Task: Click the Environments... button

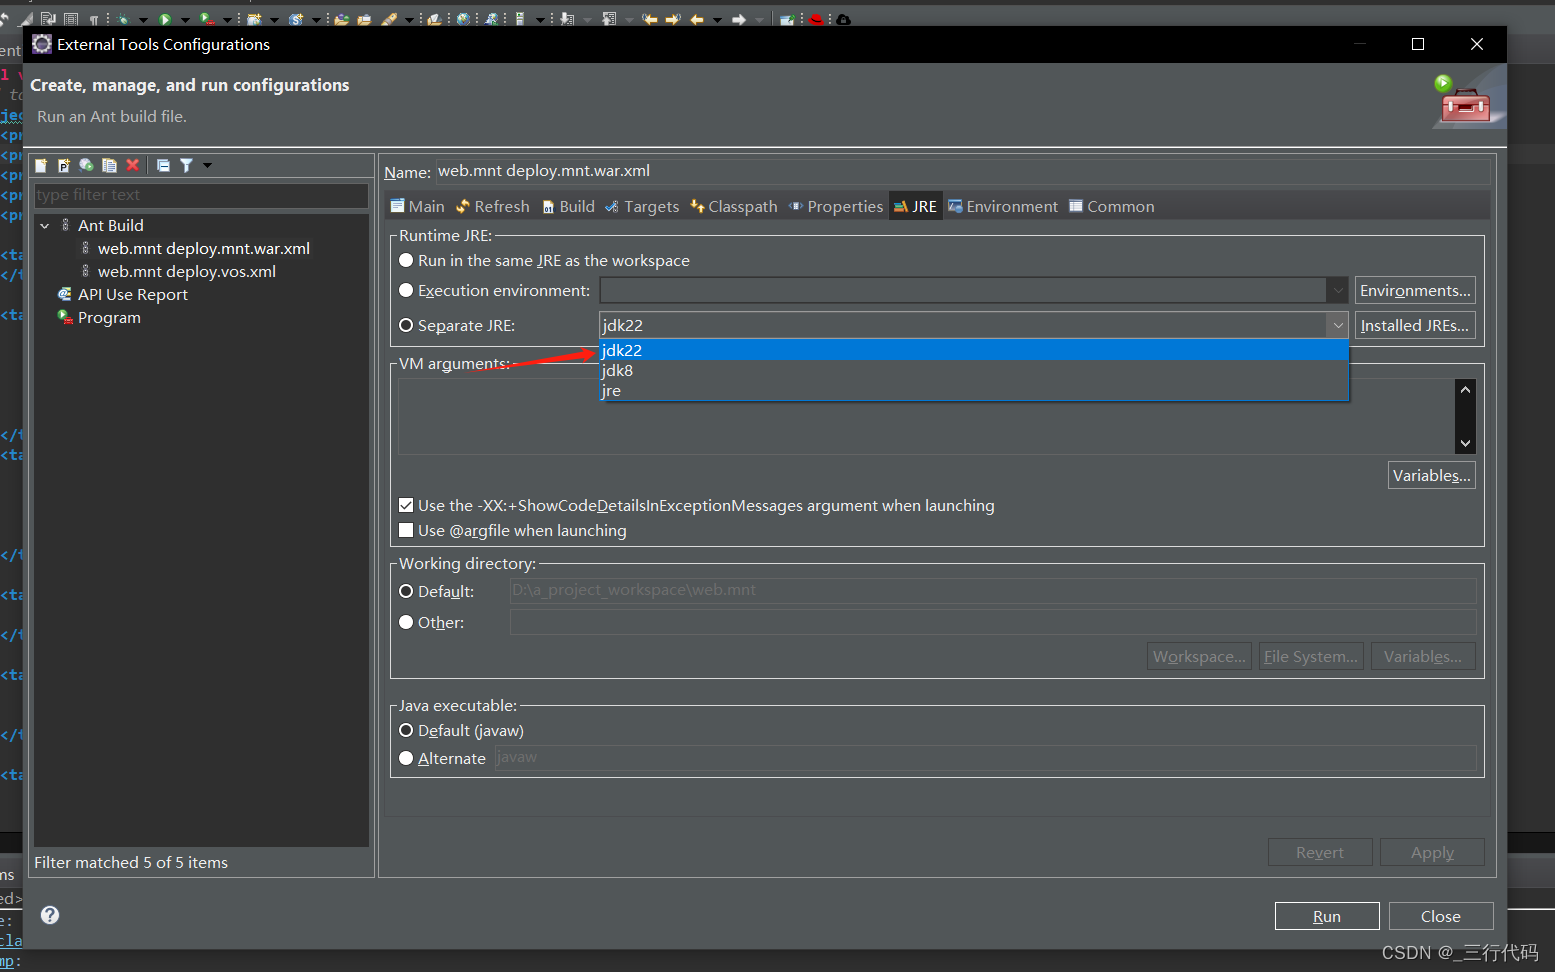Action: click(x=1415, y=290)
